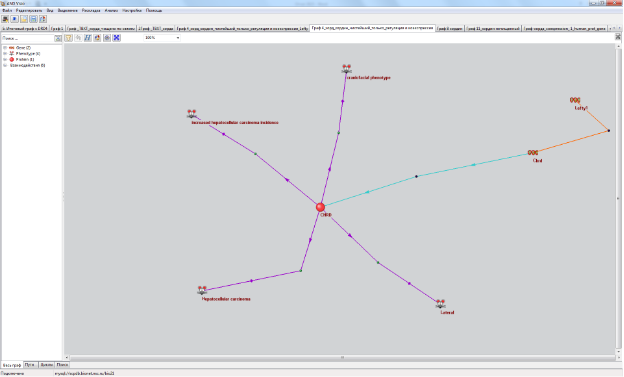Click the craniofacial phenotype node
This screenshot has width=624, height=377.
(347, 69)
